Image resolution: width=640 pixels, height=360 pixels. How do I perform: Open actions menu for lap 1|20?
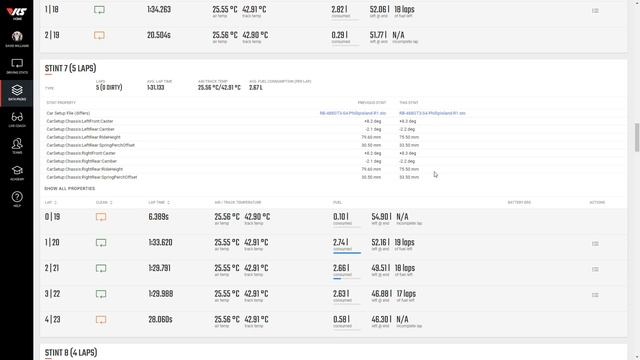[x=595, y=244]
